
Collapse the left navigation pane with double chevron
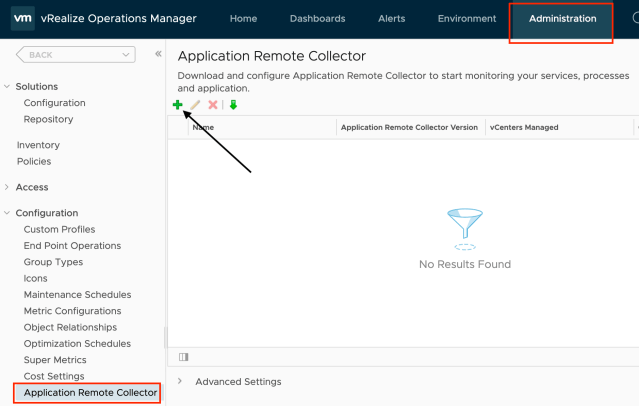point(158,54)
